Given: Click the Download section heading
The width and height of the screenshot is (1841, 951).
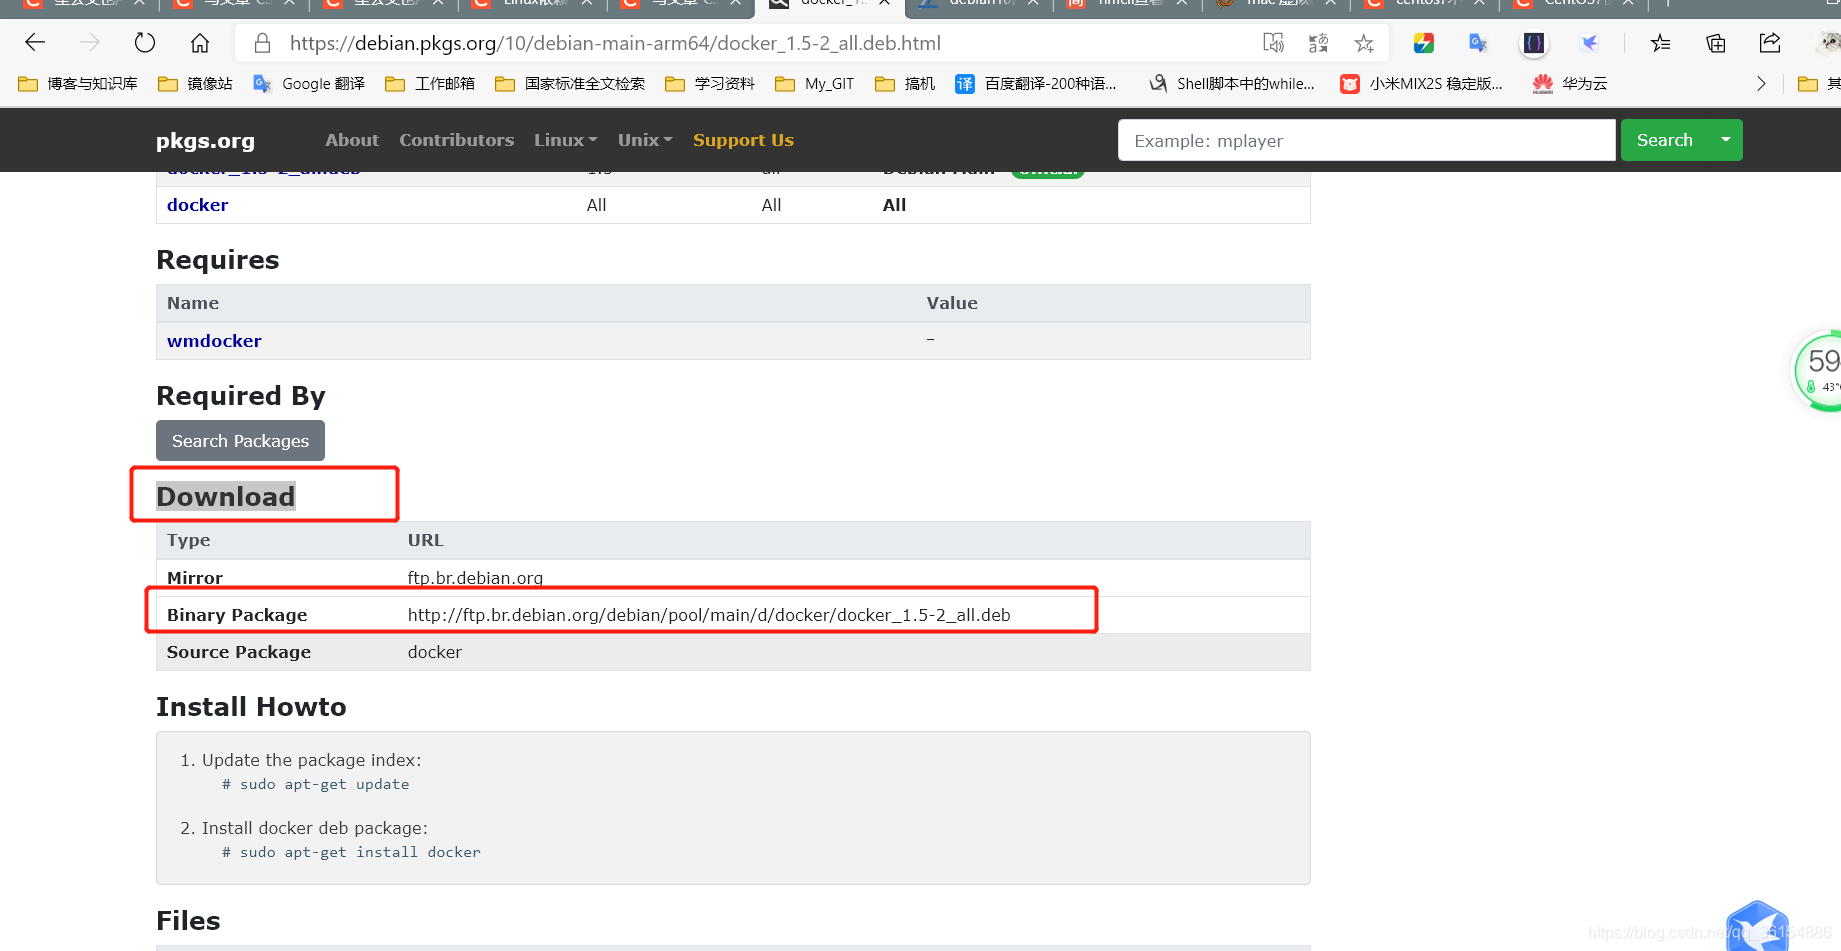Looking at the screenshot, I should click(226, 496).
